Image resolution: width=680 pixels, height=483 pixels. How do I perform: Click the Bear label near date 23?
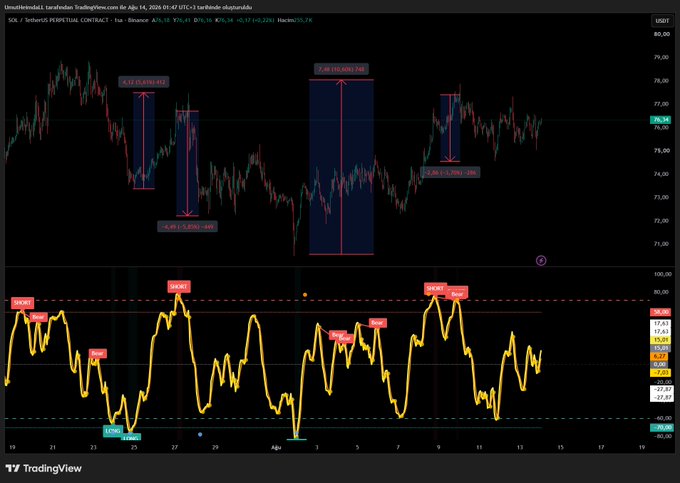pyautogui.click(x=98, y=353)
